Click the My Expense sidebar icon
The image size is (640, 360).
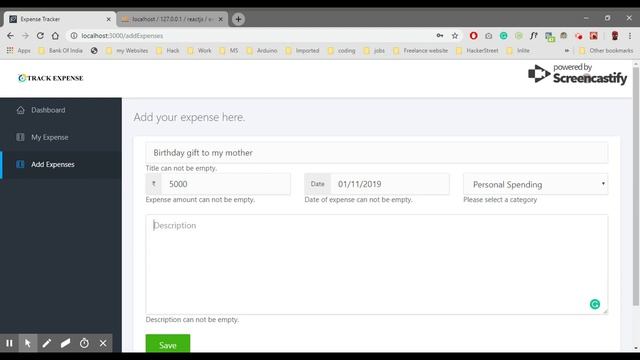[x=20, y=137]
